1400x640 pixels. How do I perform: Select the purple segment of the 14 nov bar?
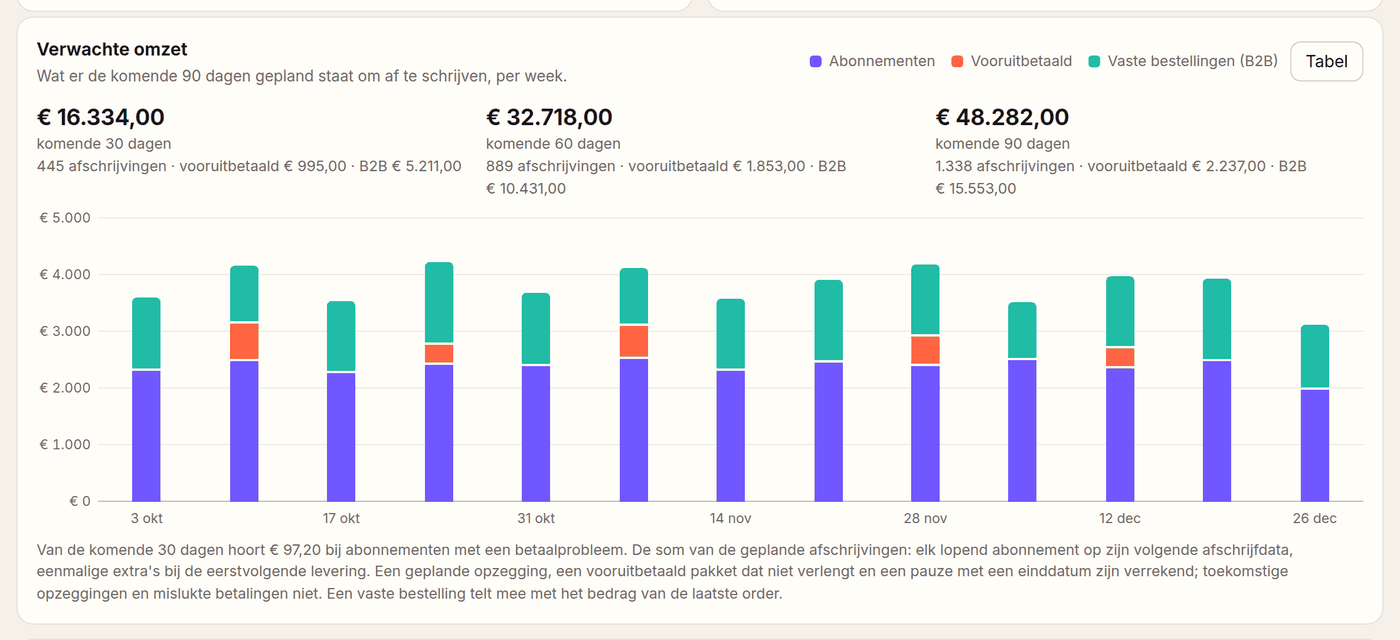coord(731,436)
